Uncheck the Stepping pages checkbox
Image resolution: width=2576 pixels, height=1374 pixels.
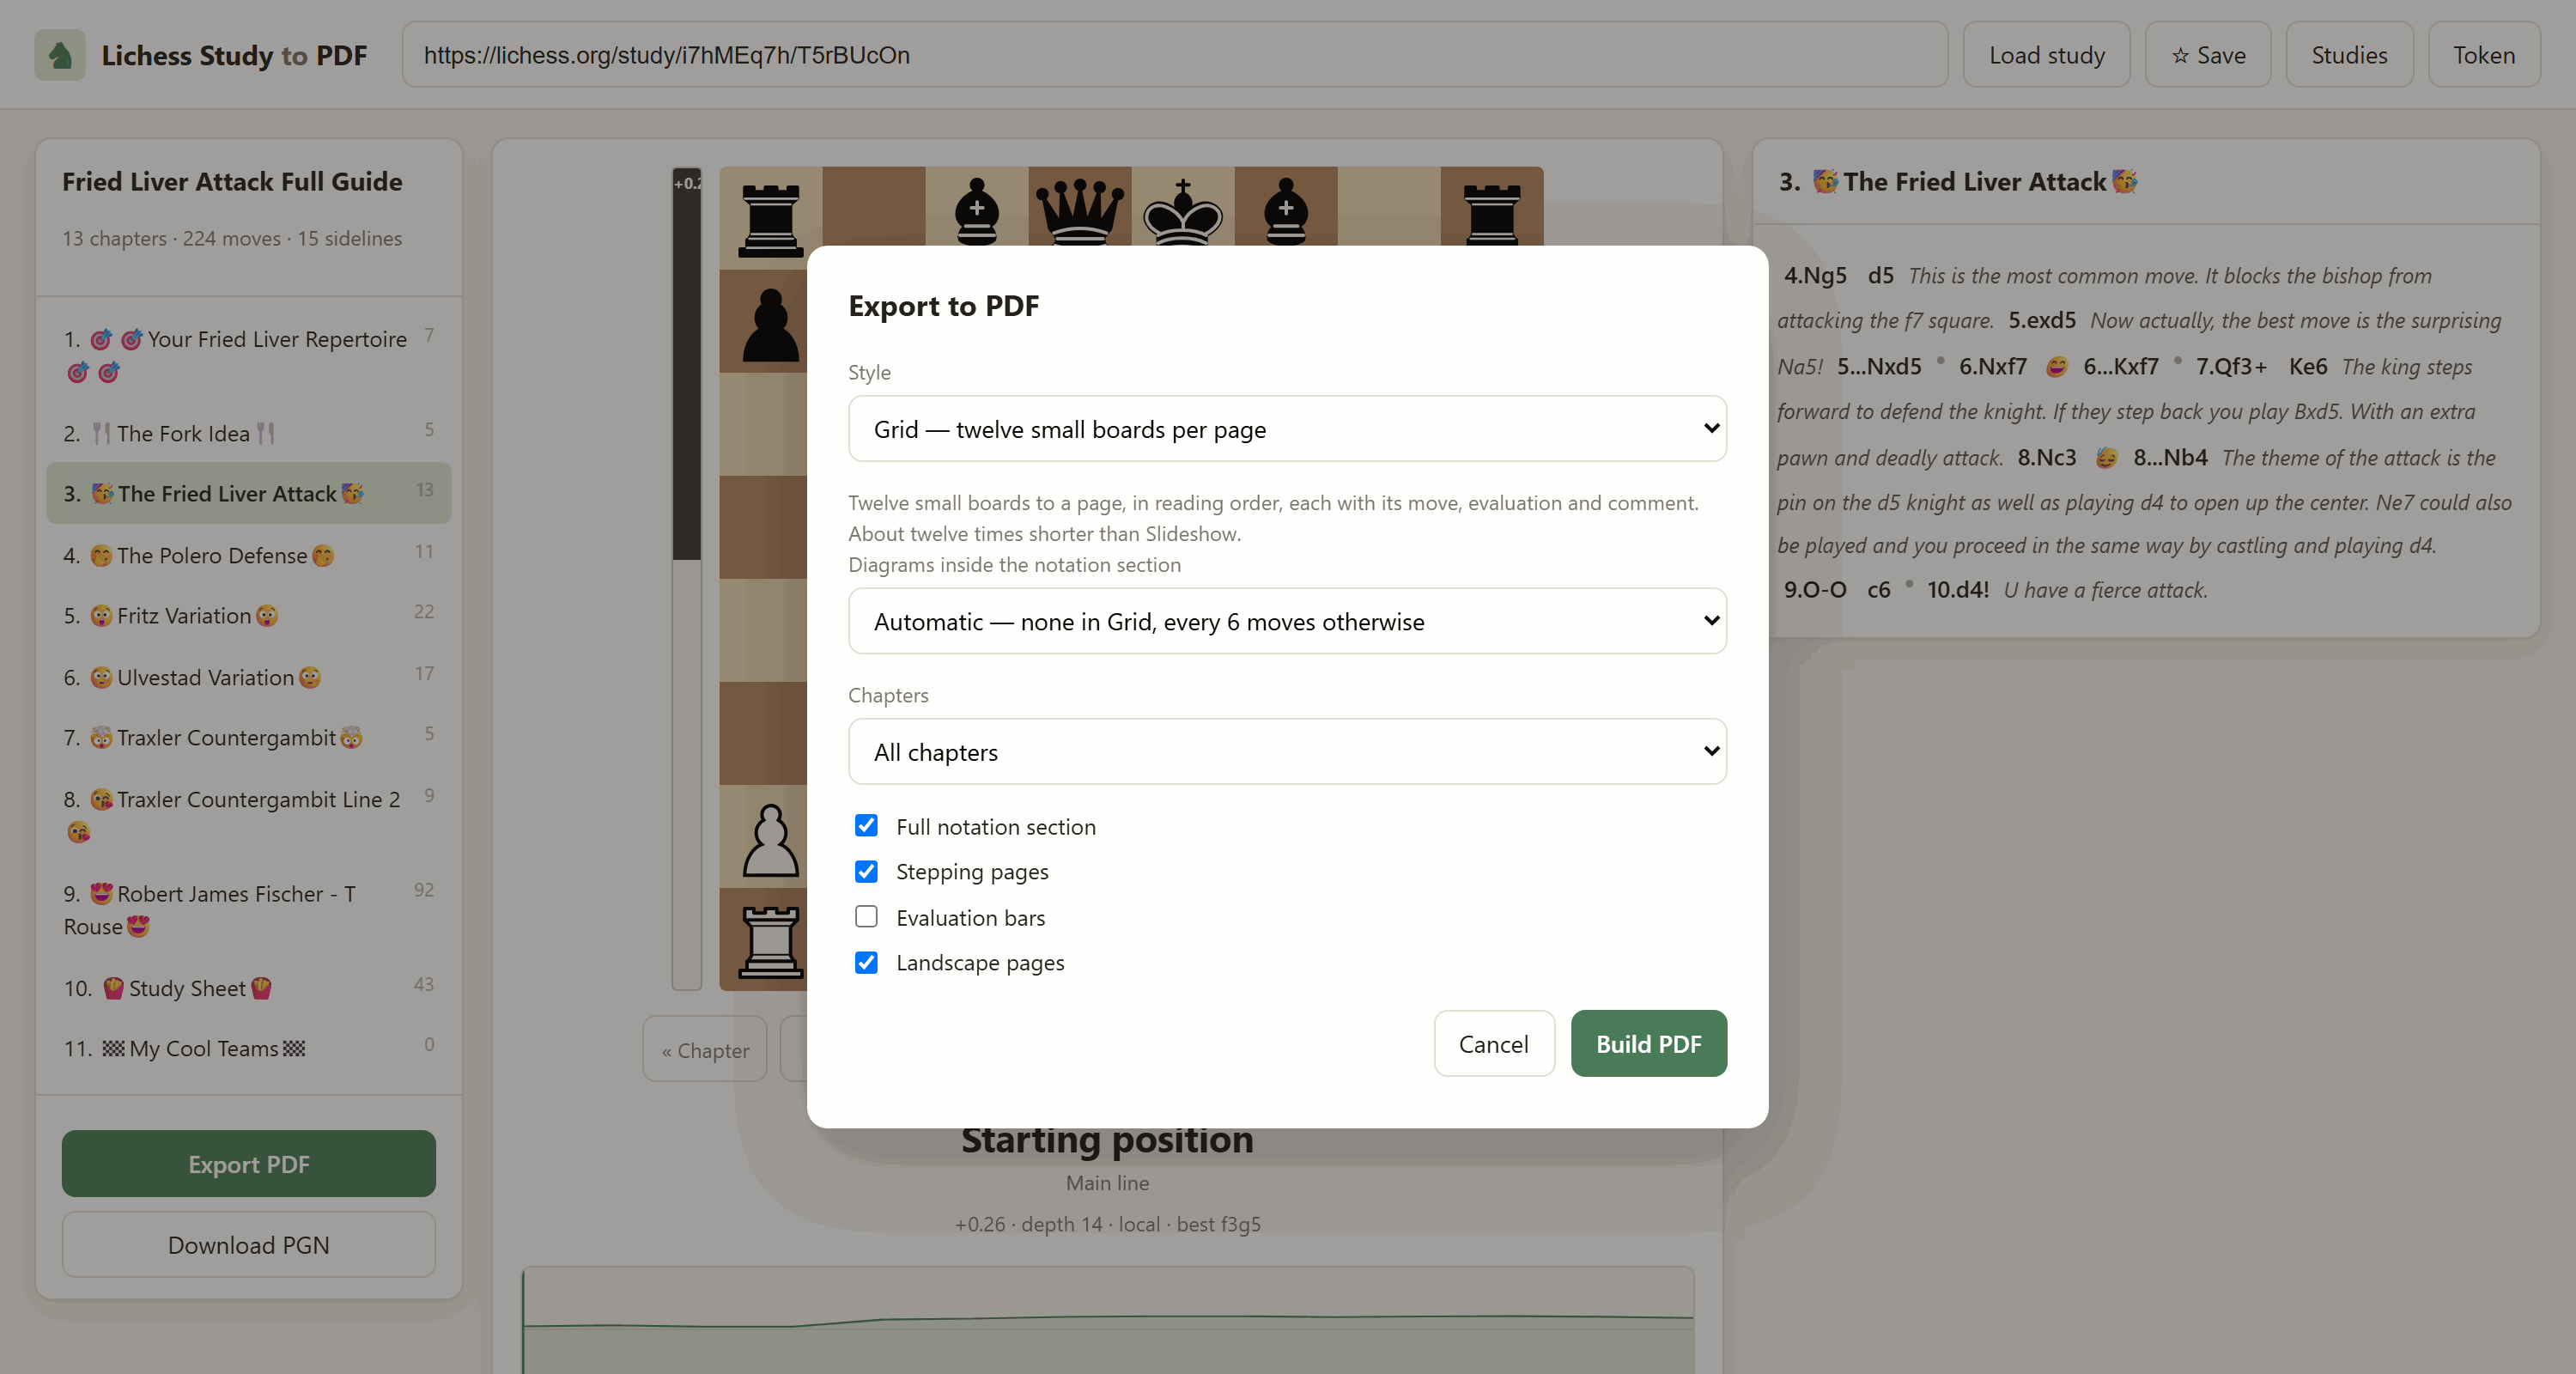(x=866, y=871)
